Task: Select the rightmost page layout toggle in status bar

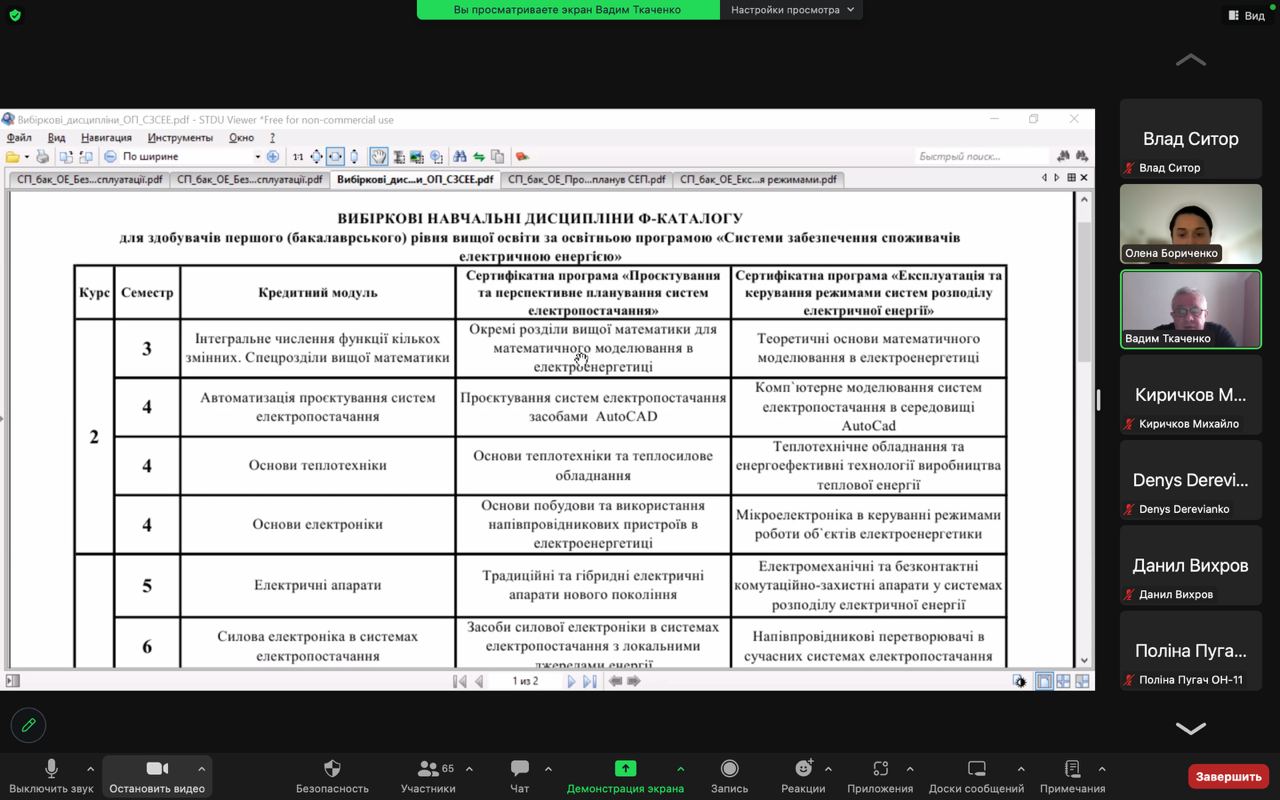Action: tap(1082, 681)
